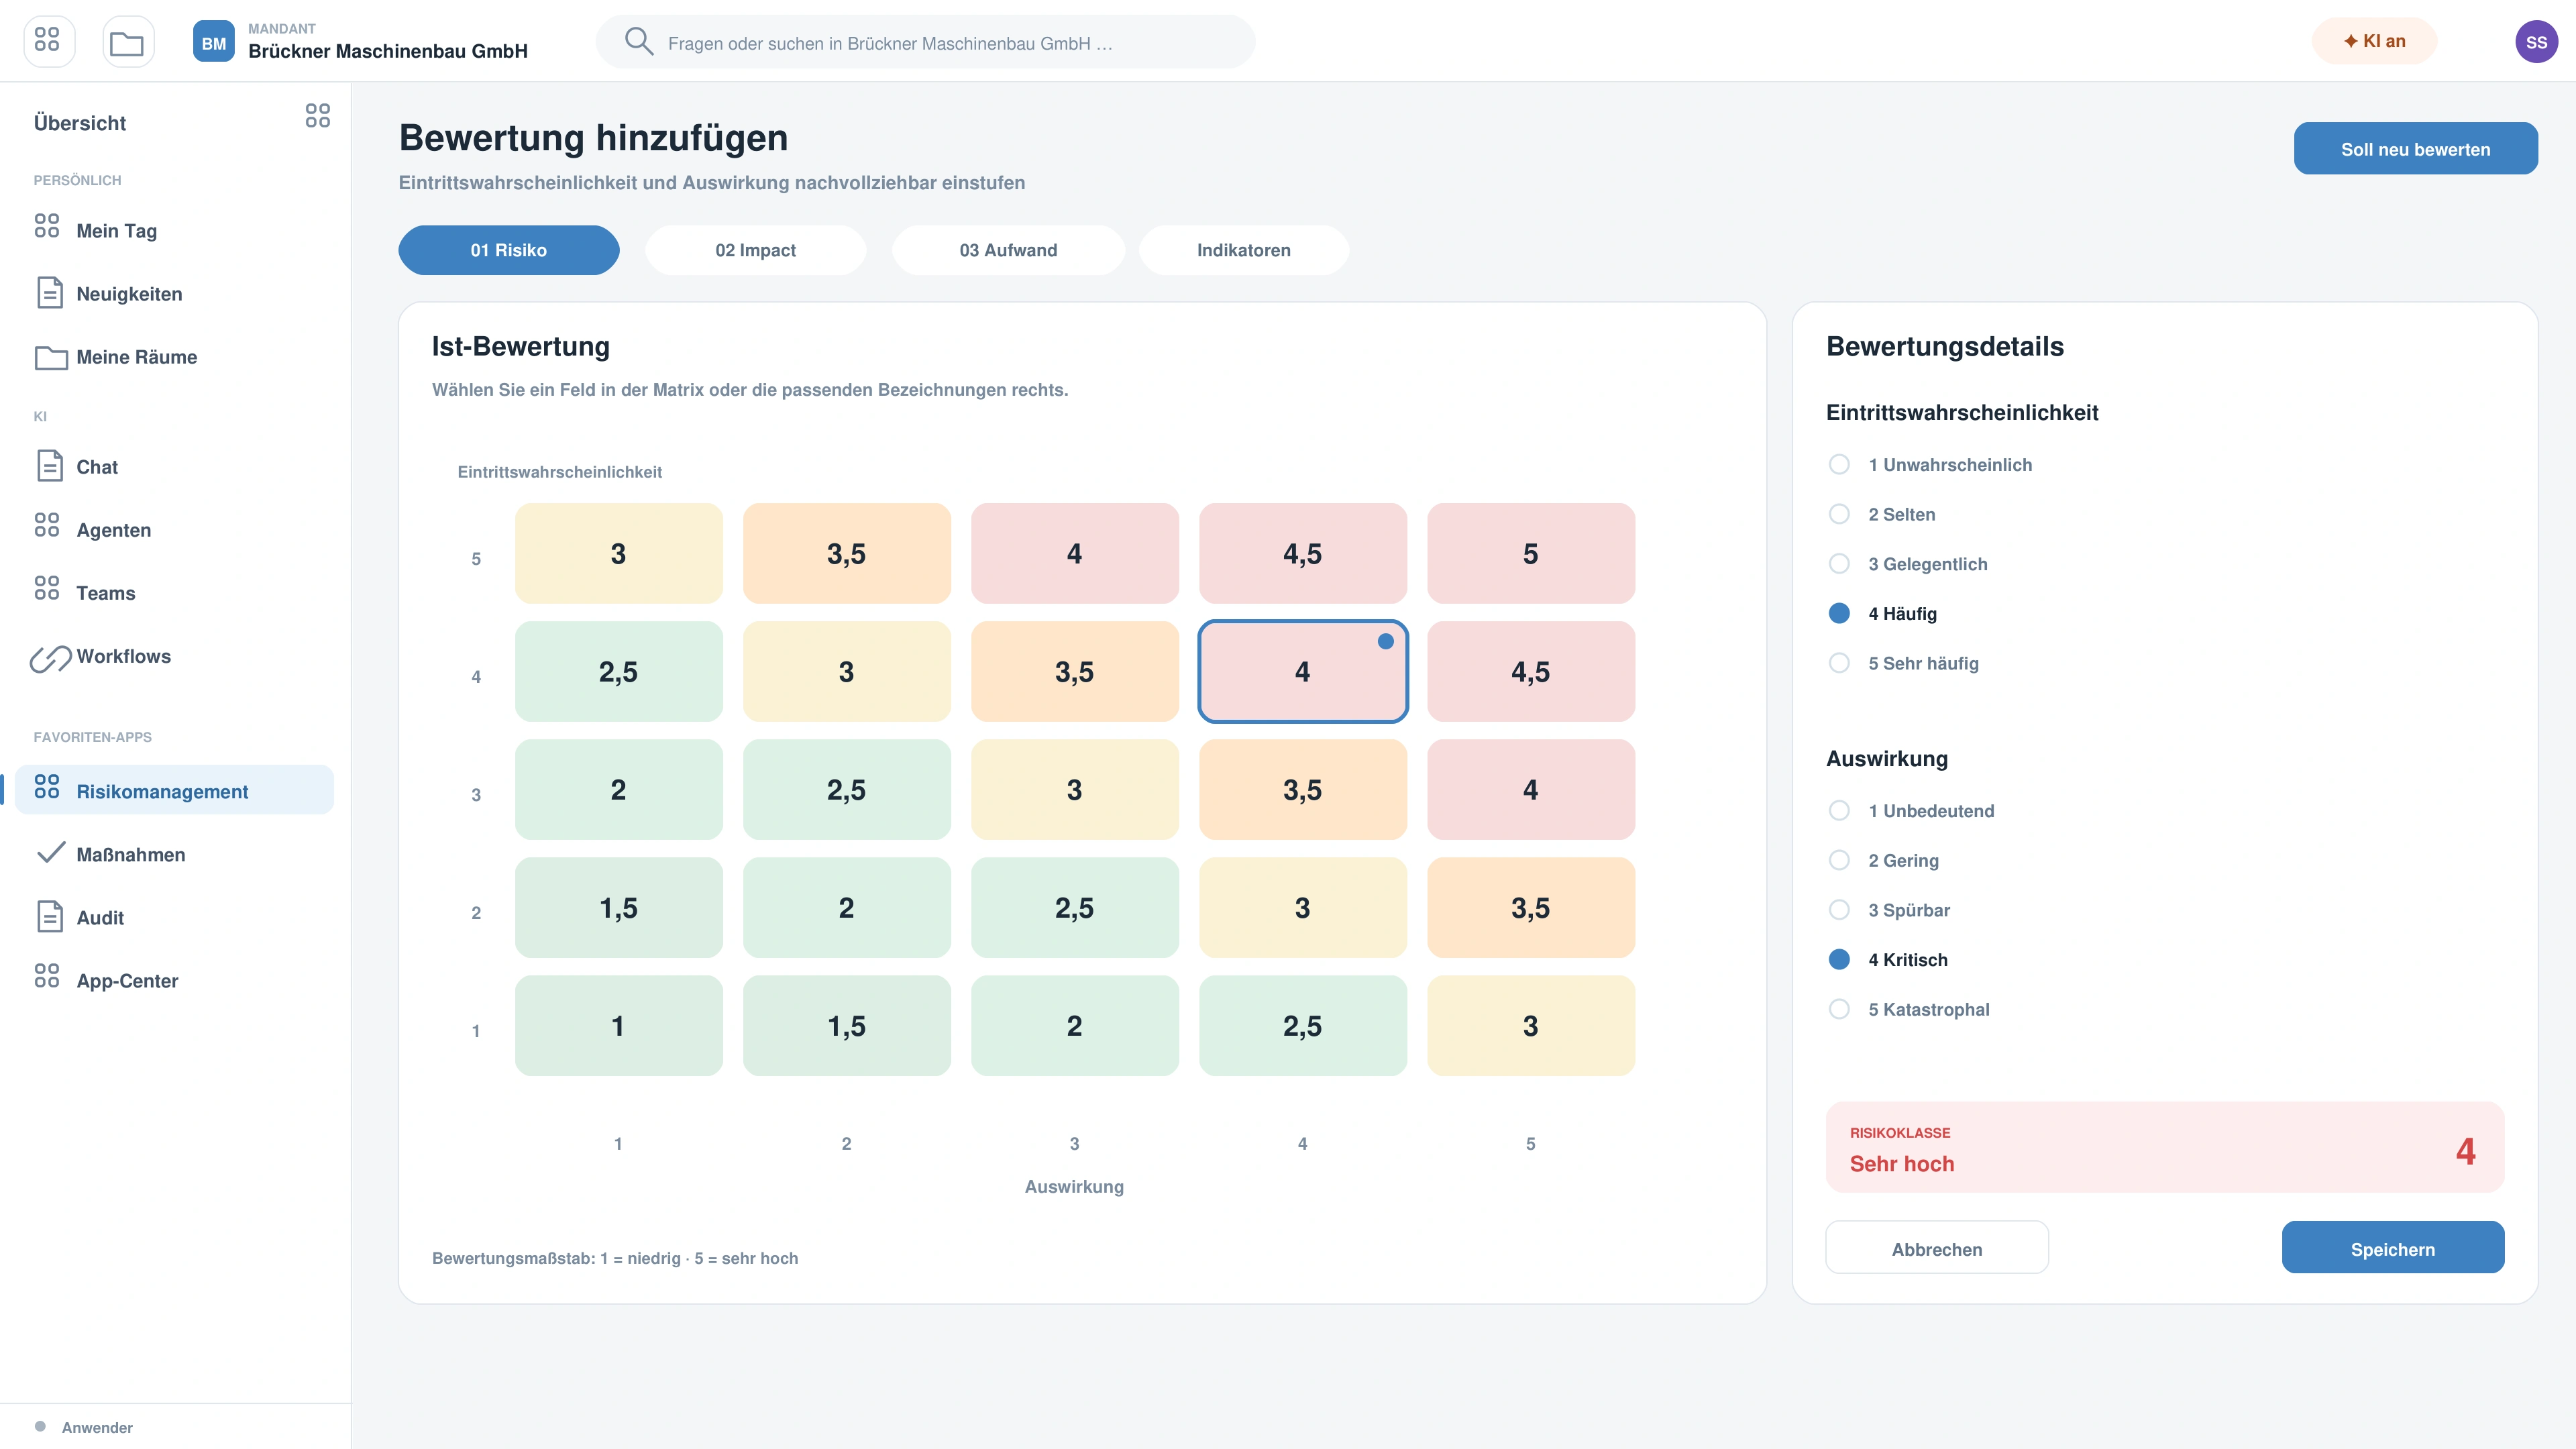Open Workflows link icon in sidebar
Viewport: 2576px width, 1449px height.
[x=50, y=657]
